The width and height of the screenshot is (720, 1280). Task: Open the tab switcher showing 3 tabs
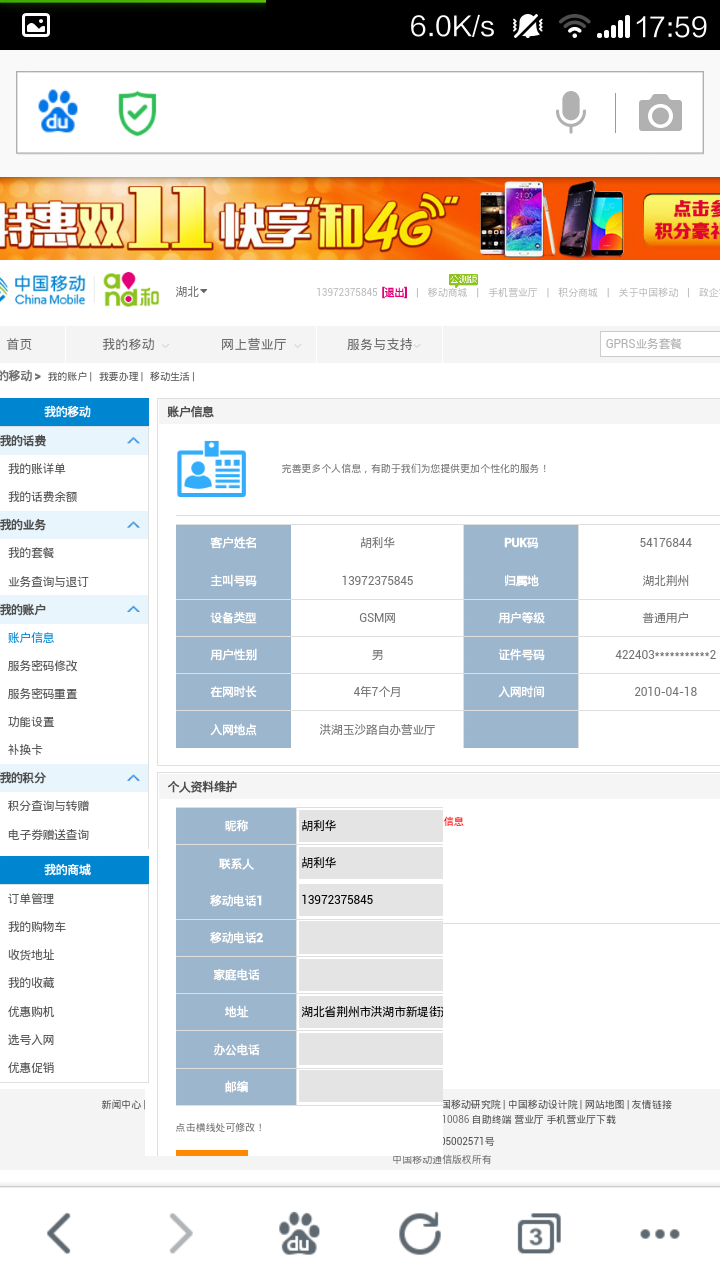(x=538, y=1233)
